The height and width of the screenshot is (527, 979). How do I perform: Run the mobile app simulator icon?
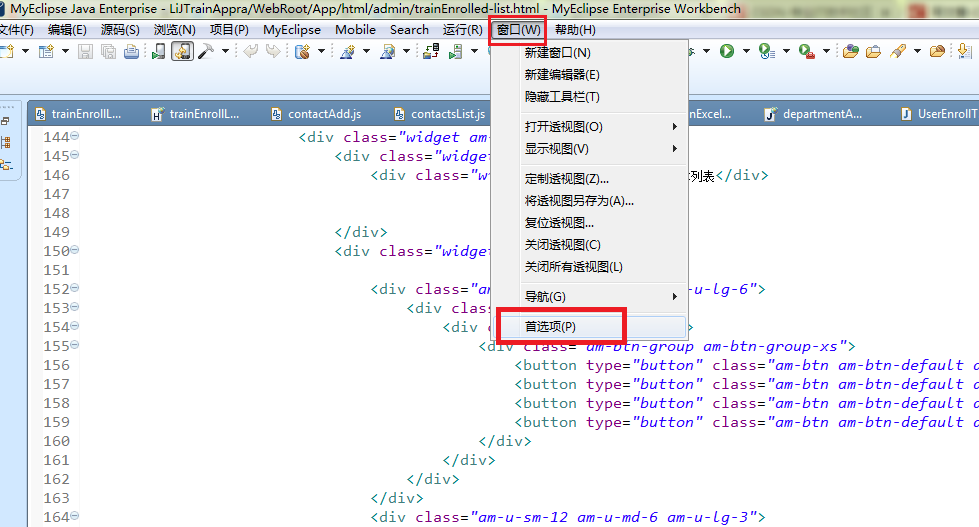pyautogui.click(x=159, y=51)
